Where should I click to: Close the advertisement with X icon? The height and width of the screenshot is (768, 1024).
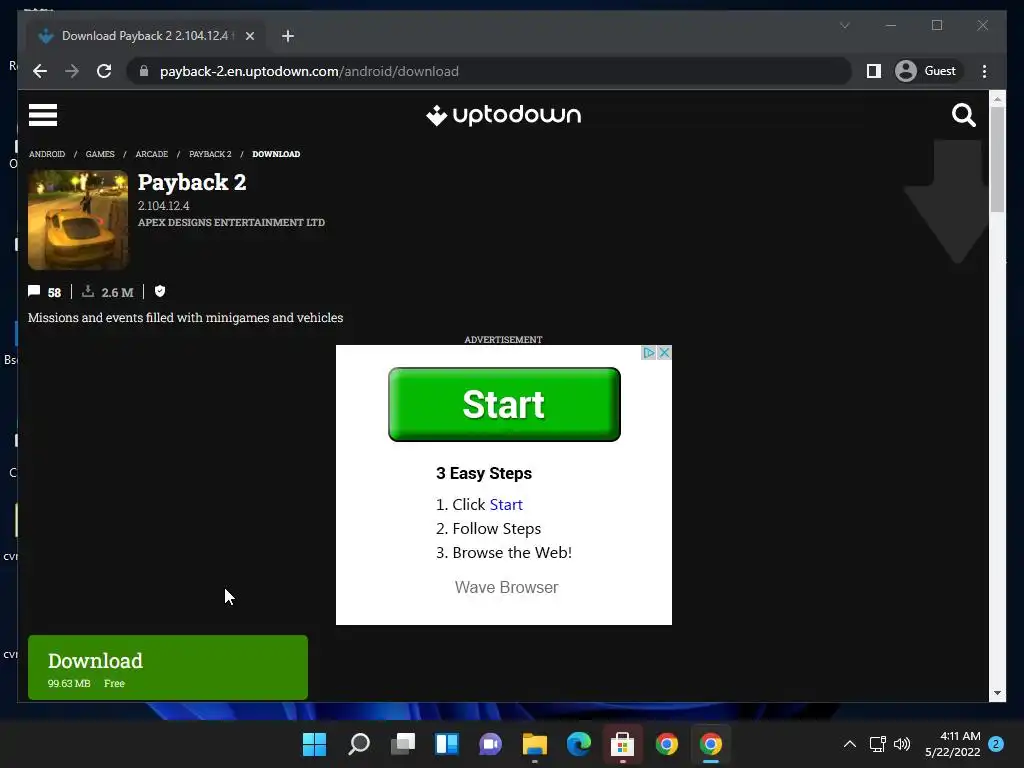click(664, 353)
